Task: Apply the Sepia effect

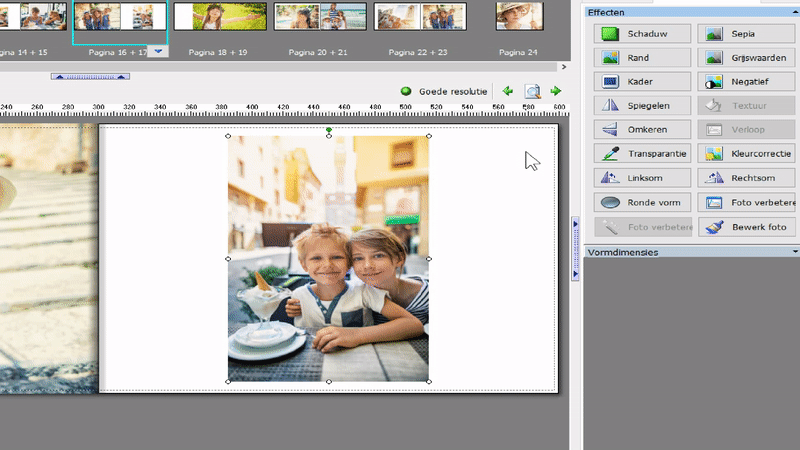Action: click(x=747, y=34)
